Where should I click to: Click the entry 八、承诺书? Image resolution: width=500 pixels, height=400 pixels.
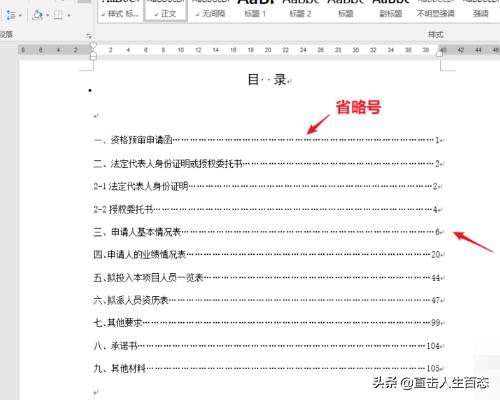[x=115, y=346]
